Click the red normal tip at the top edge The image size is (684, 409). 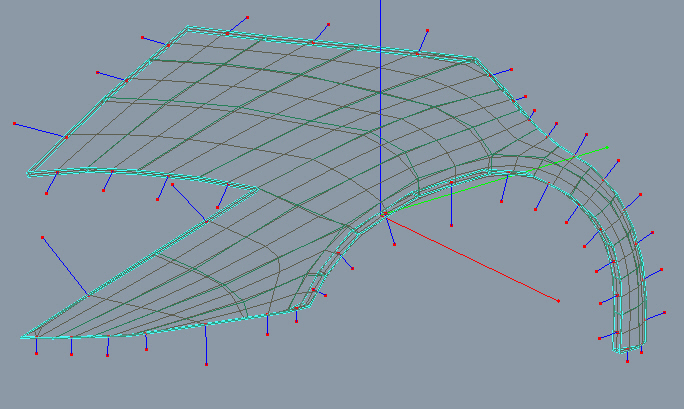point(248,17)
